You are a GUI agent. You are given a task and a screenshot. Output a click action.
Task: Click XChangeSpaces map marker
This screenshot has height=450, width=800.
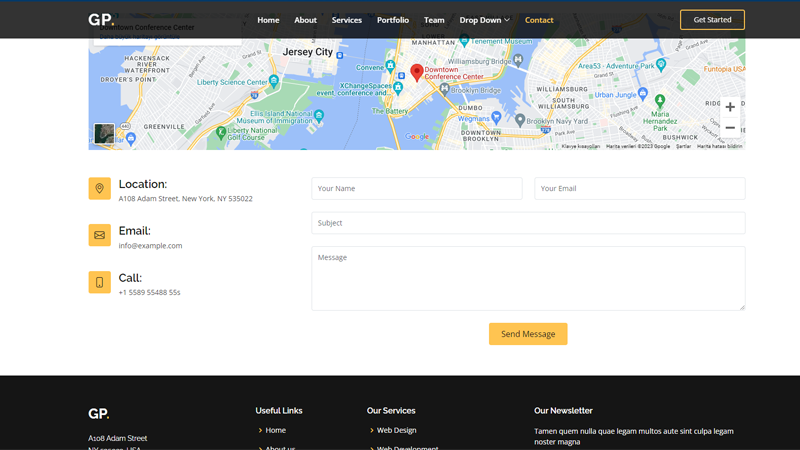point(398,87)
